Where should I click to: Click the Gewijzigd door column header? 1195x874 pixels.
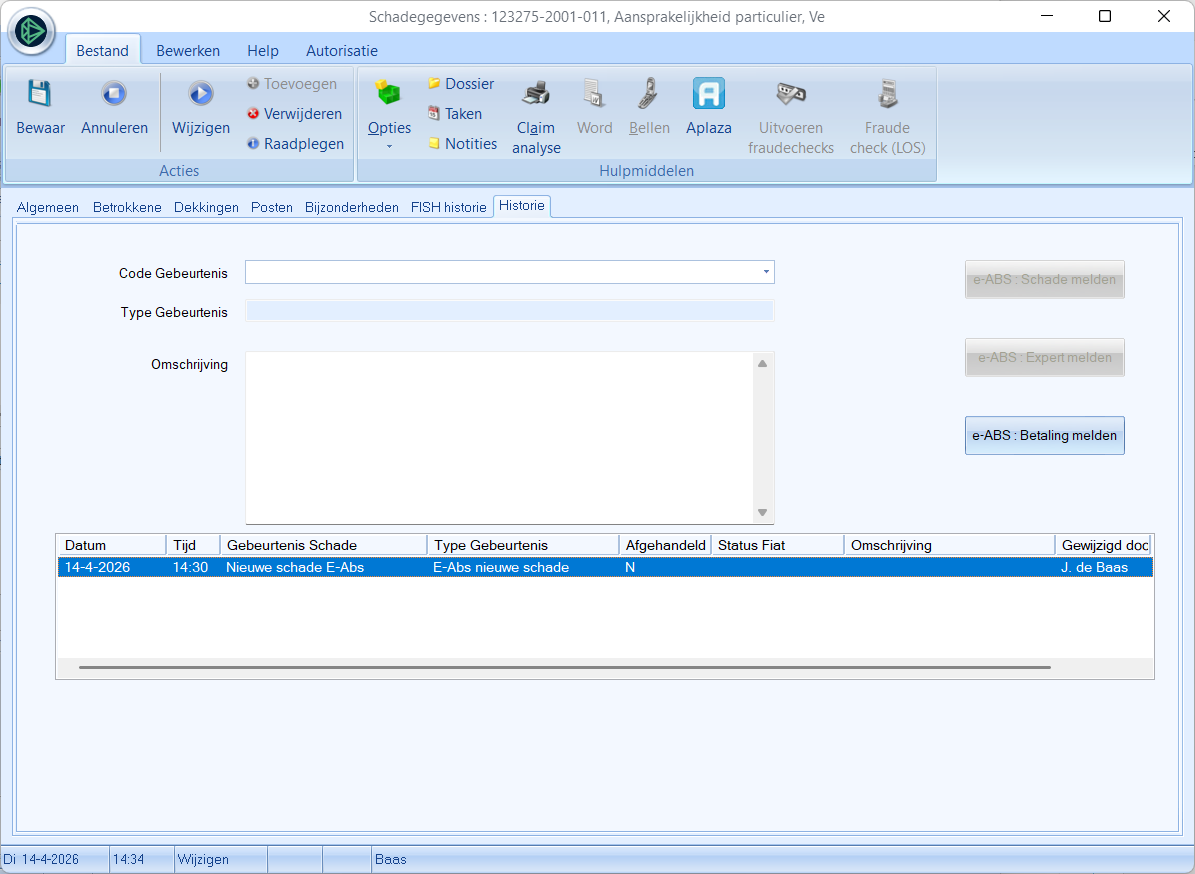pos(1104,545)
